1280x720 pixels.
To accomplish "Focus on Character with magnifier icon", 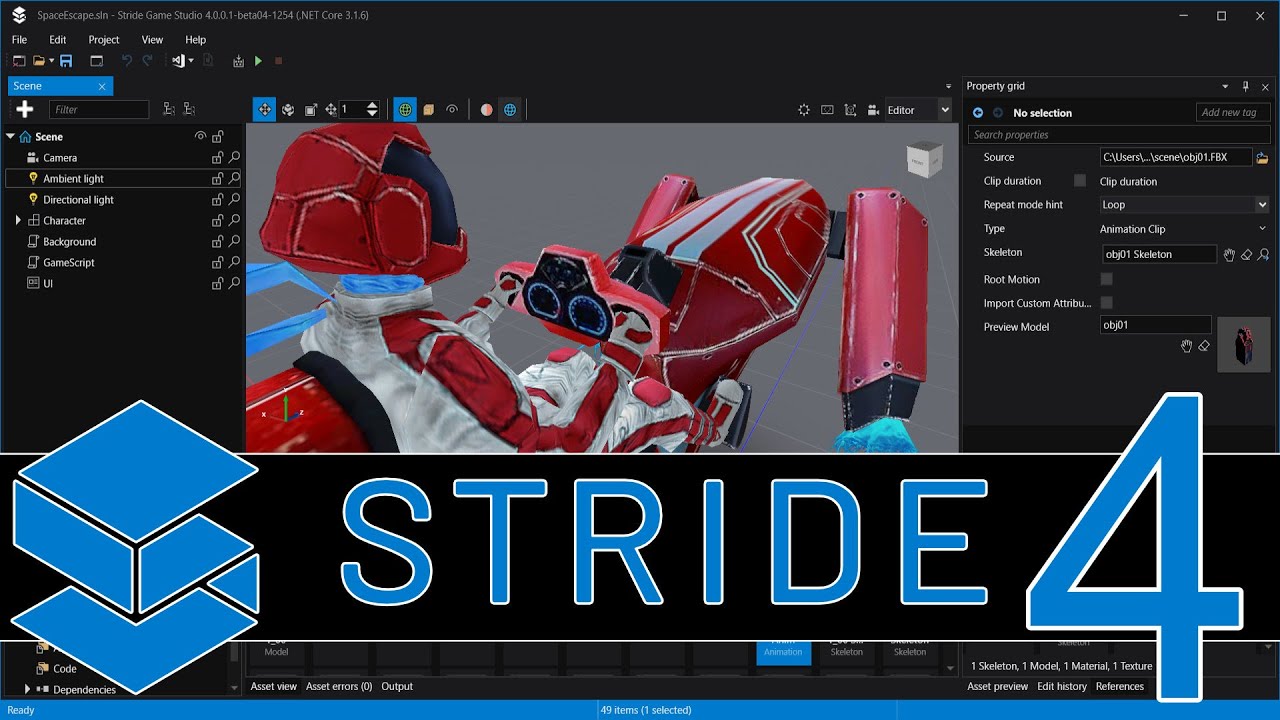I will click(x=234, y=221).
